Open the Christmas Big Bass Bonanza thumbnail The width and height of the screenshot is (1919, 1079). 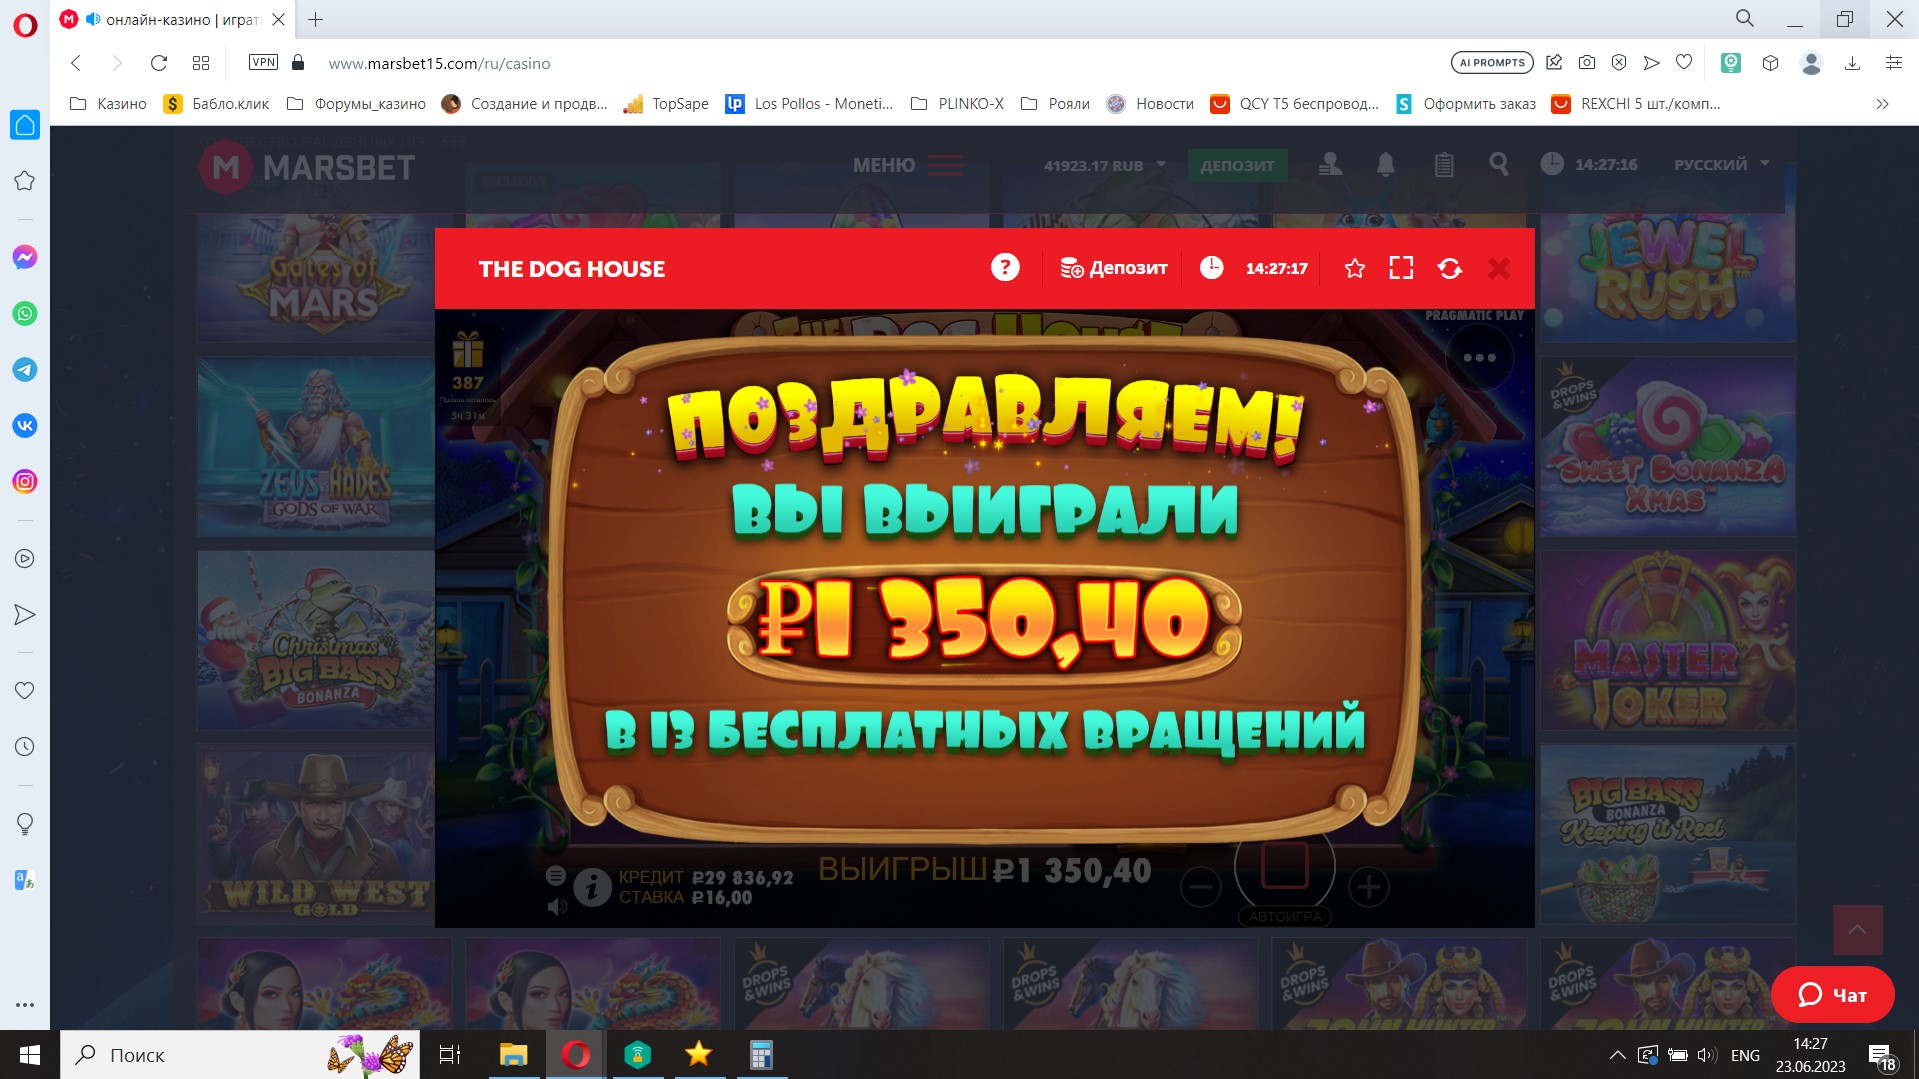click(316, 640)
